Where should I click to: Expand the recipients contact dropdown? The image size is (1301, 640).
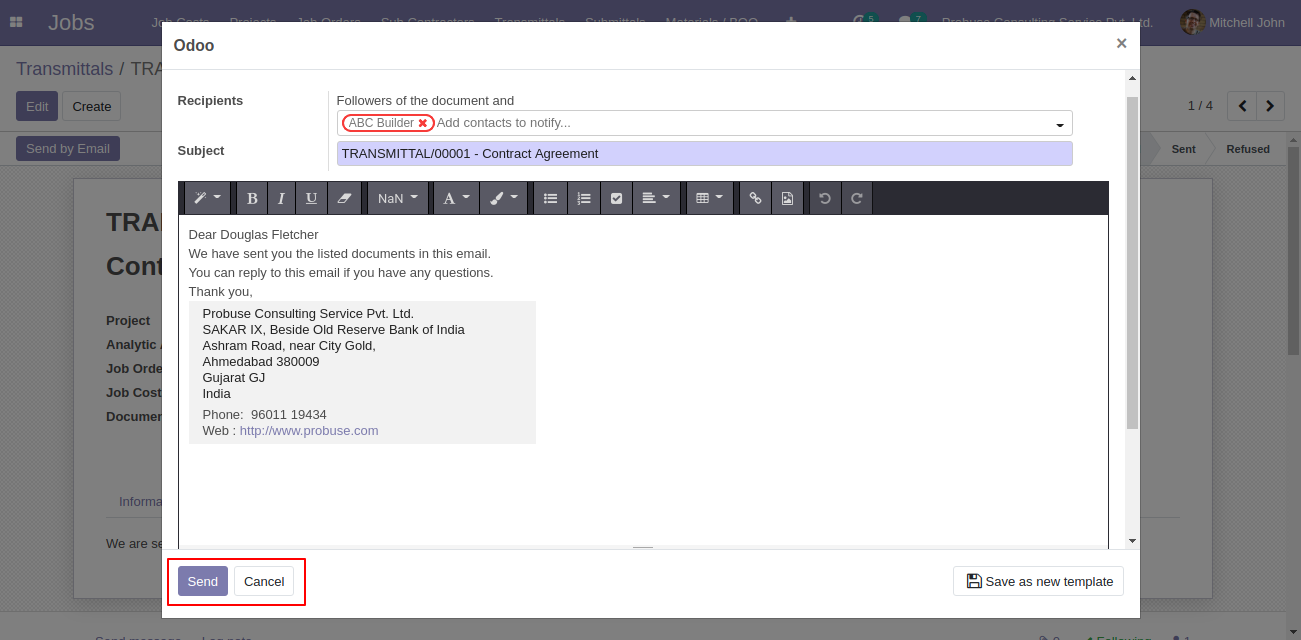click(1060, 125)
